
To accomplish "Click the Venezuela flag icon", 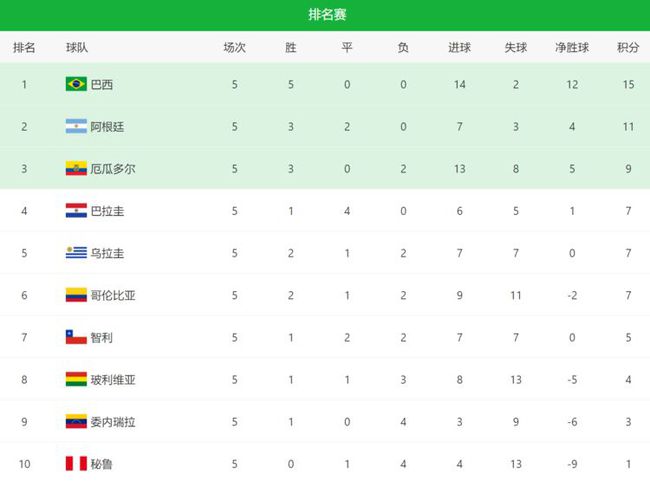I will pos(75,421).
